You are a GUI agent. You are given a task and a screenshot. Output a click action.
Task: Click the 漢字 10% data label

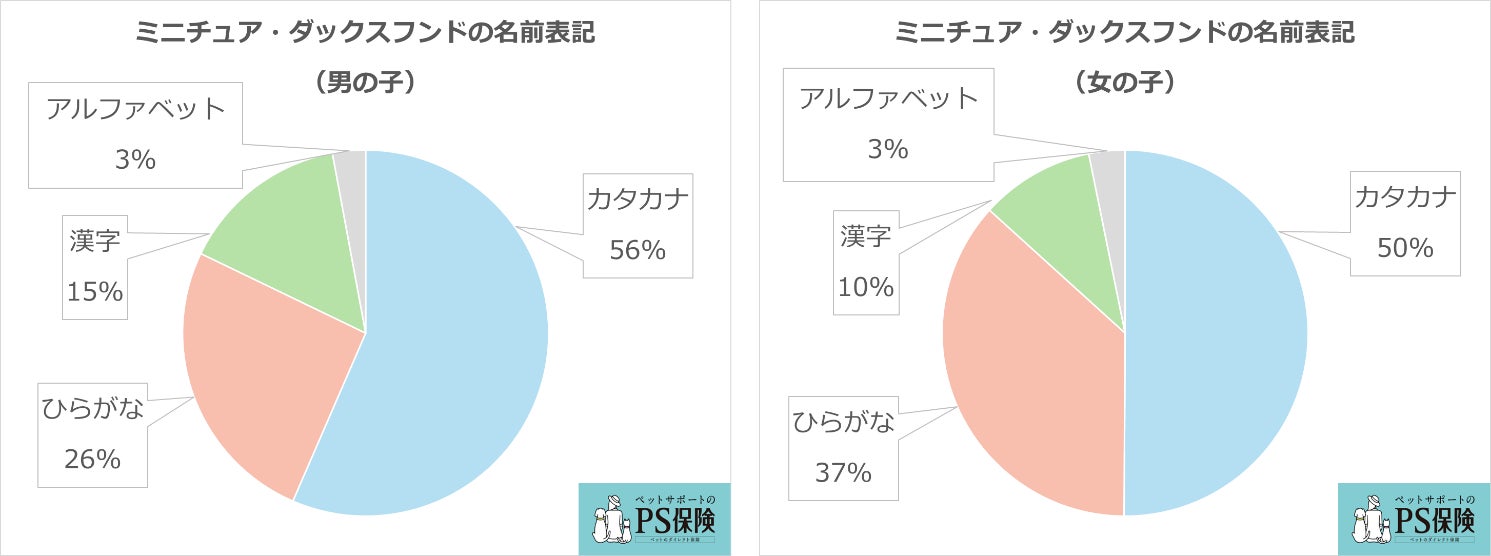pyautogui.click(x=866, y=262)
